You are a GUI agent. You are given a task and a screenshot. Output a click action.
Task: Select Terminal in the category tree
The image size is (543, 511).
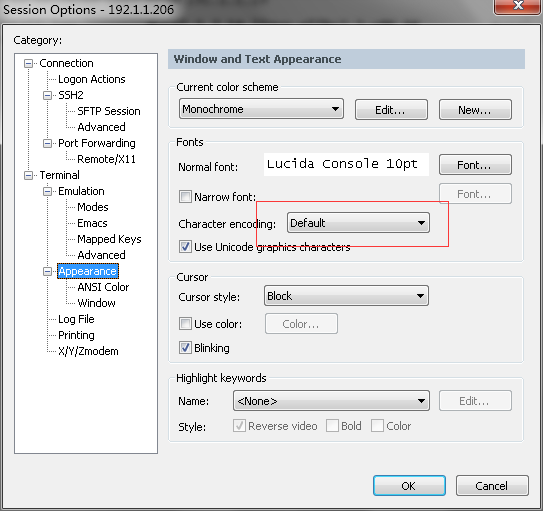click(60, 175)
